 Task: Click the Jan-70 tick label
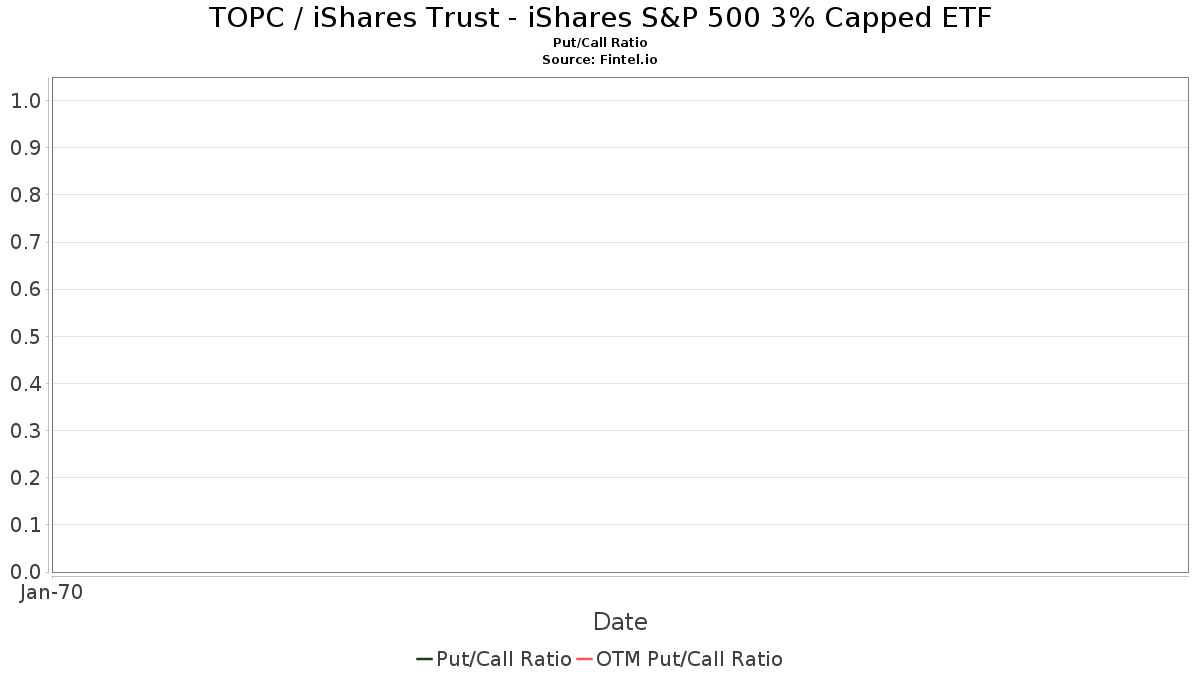(51, 592)
